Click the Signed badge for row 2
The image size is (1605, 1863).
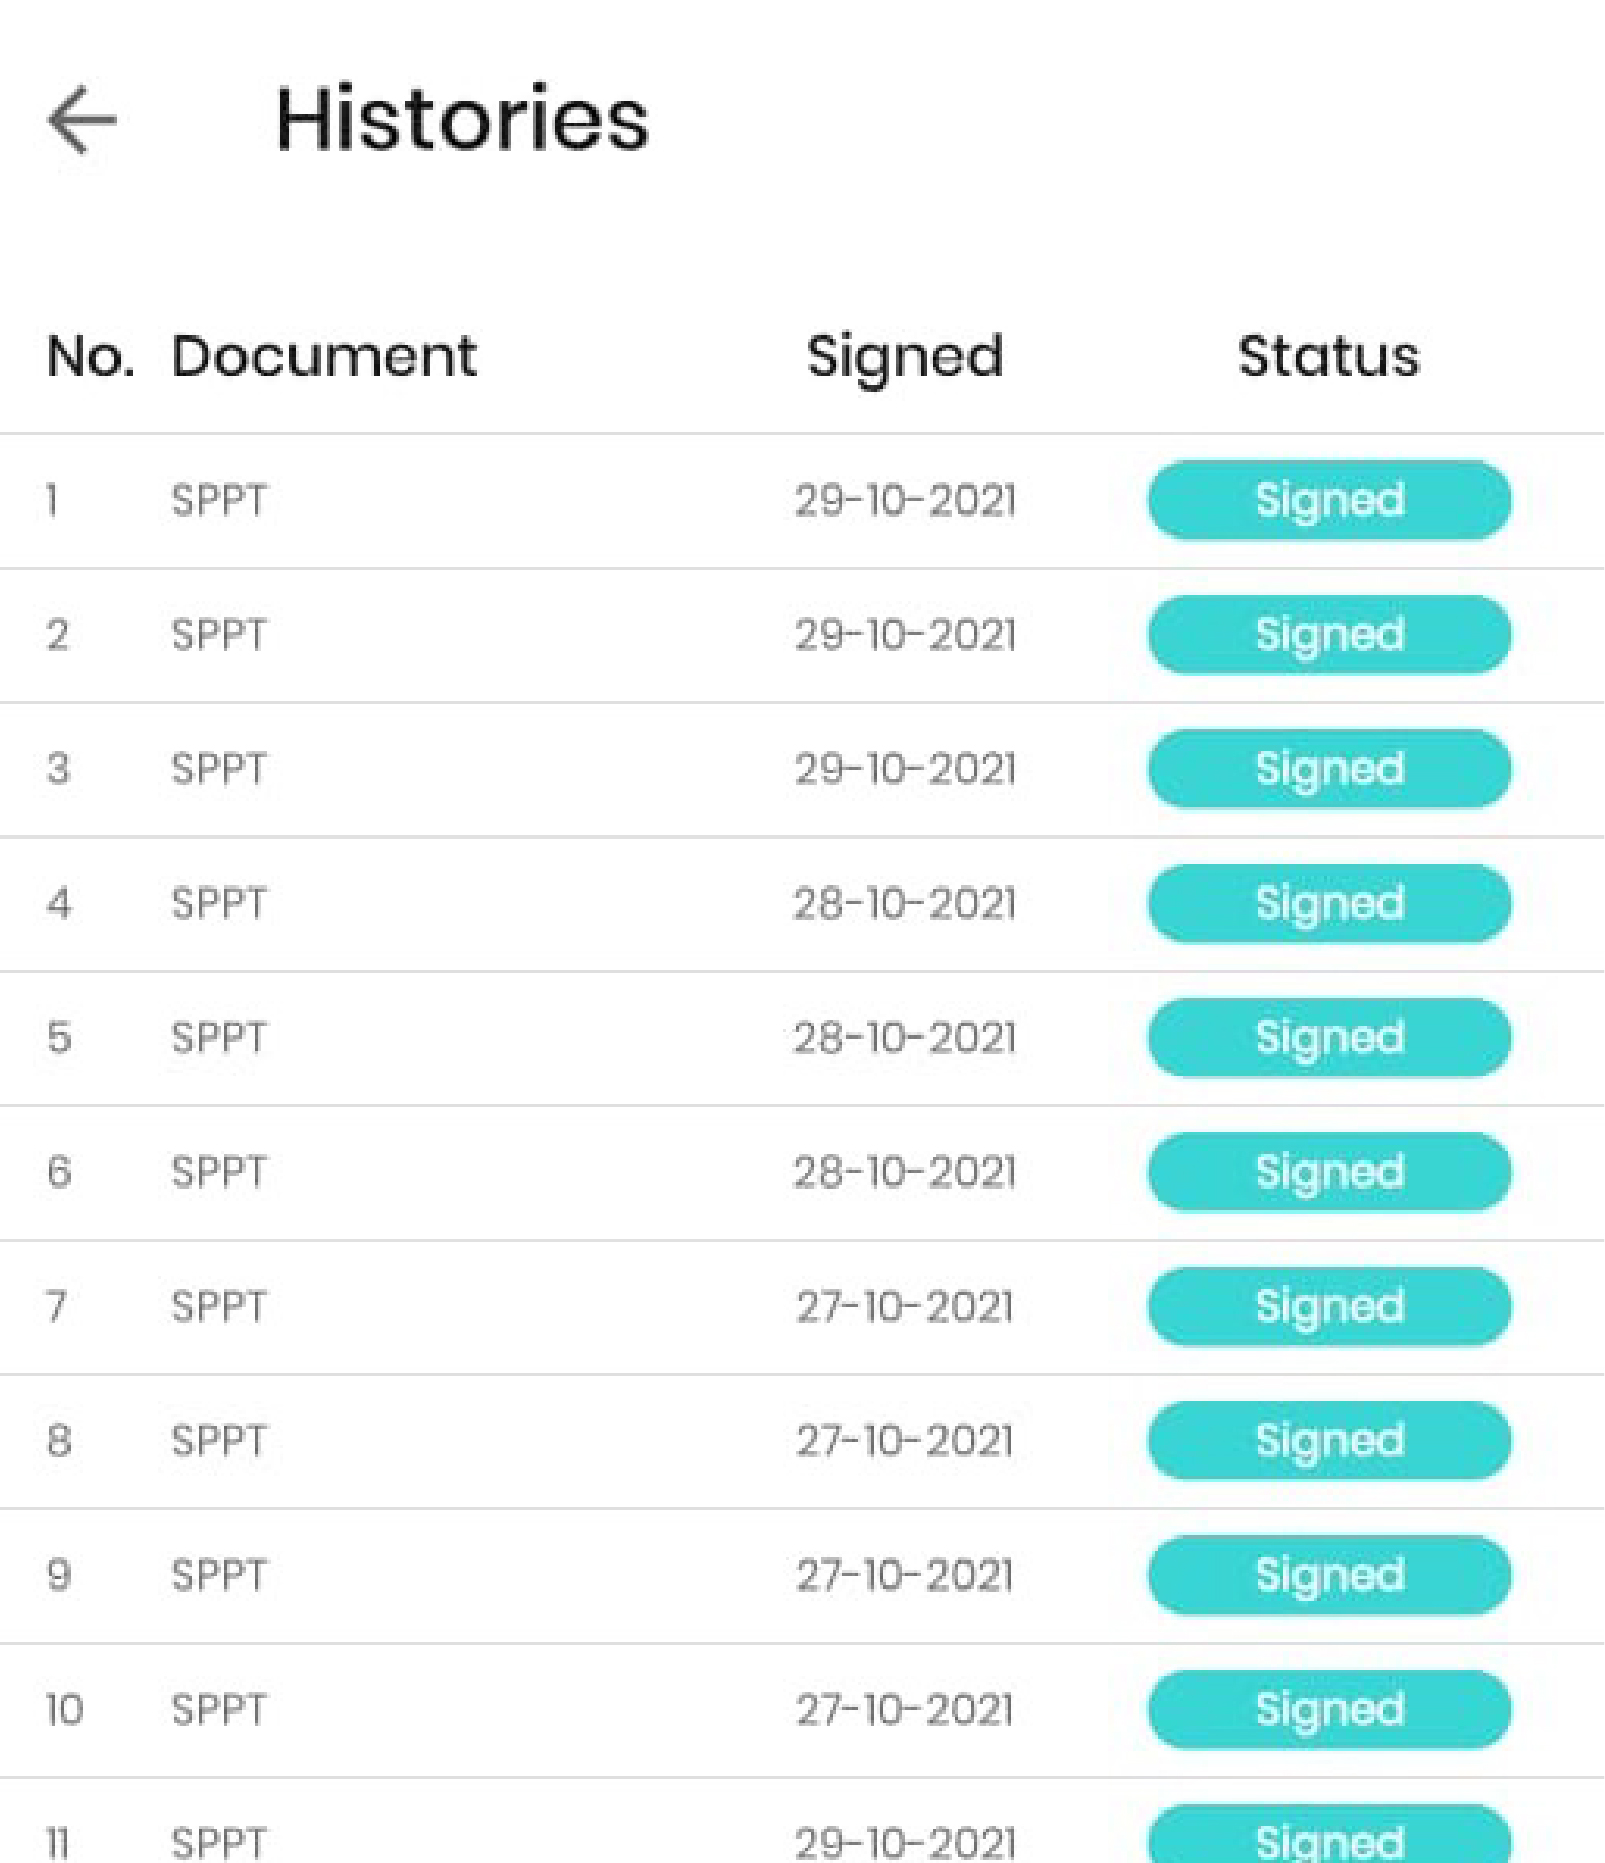(x=1329, y=634)
